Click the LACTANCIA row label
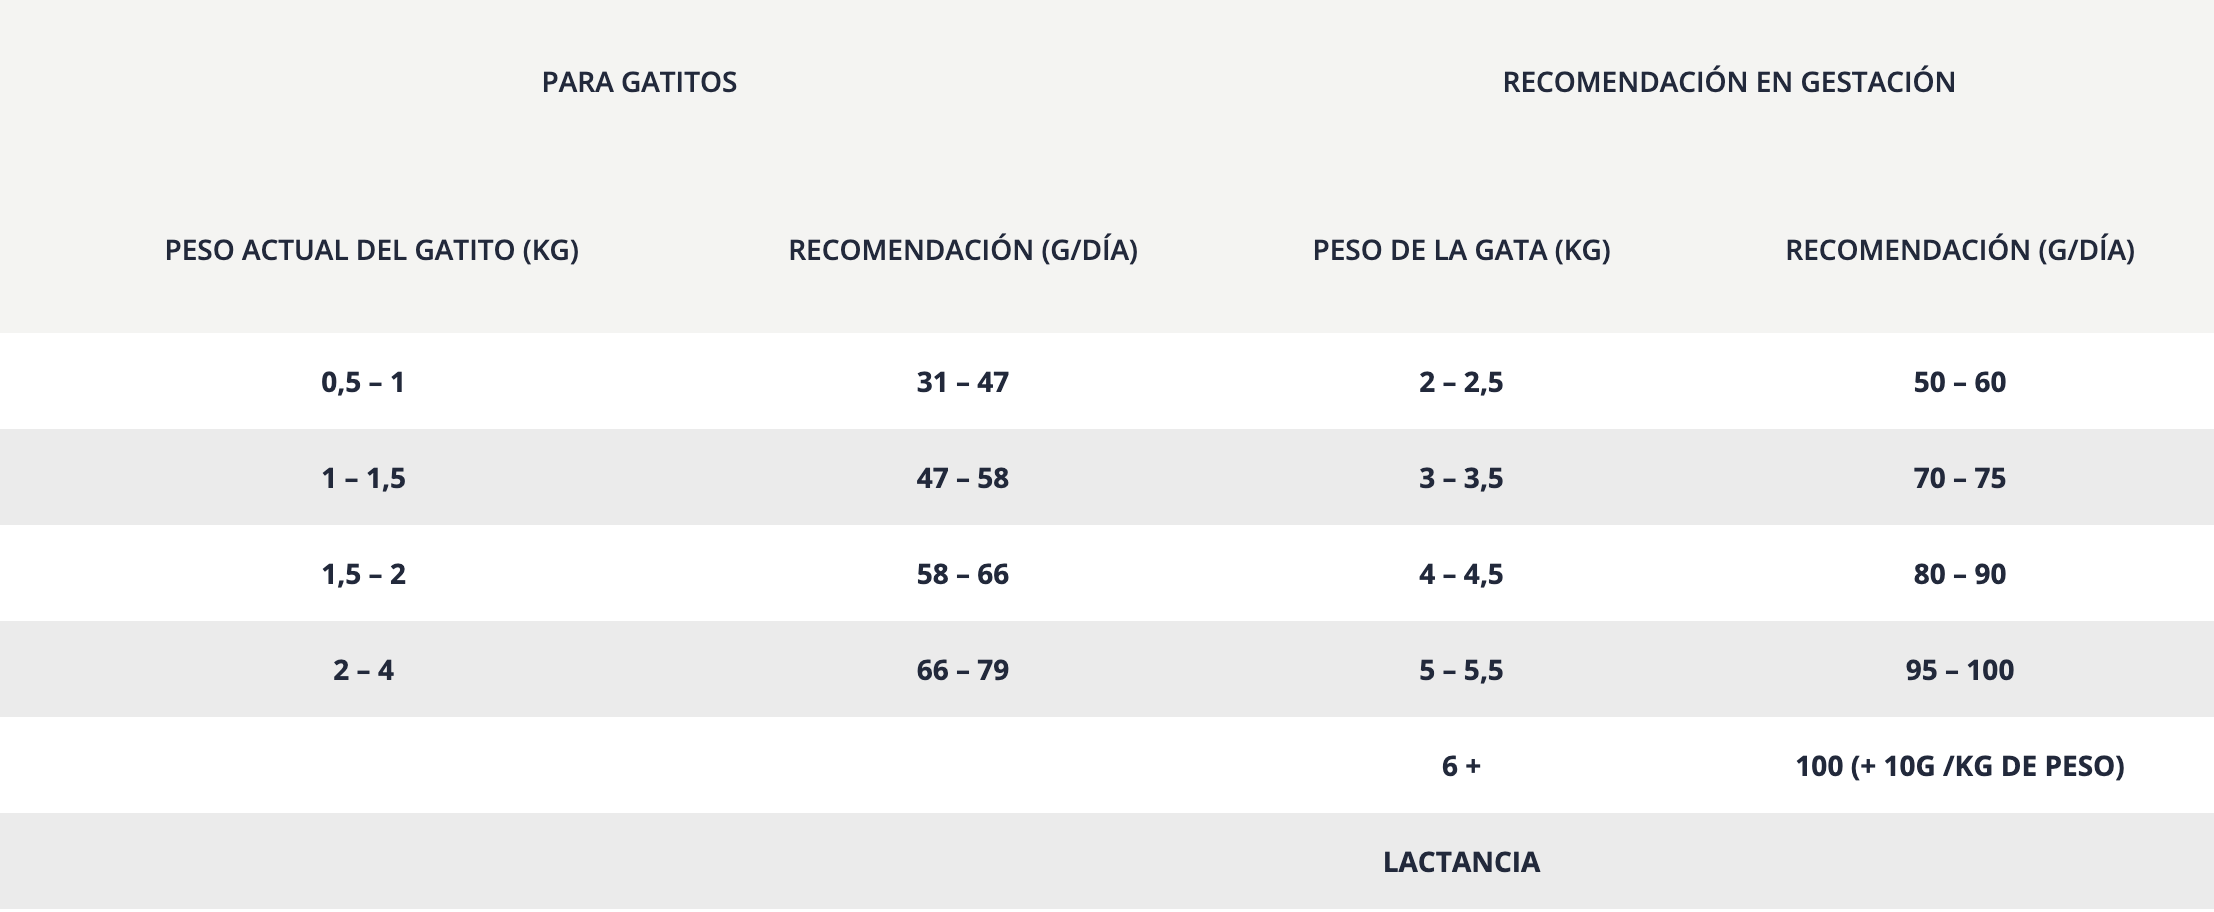Image resolution: width=2214 pixels, height=912 pixels. [1460, 862]
